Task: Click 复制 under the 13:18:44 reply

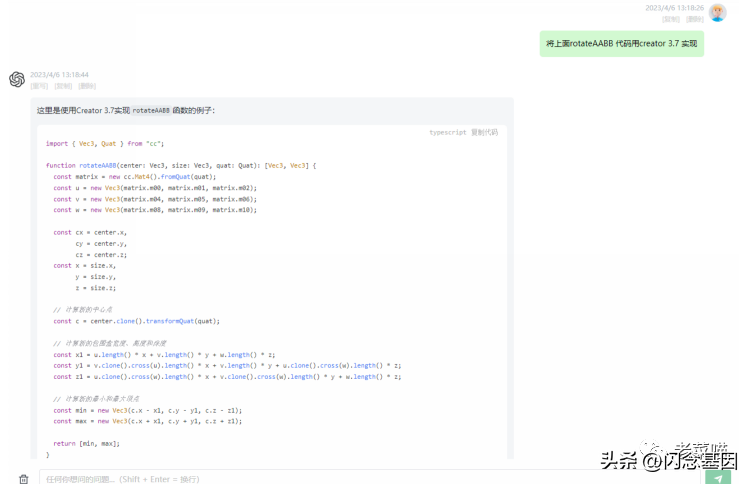Action: pyautogui.click(x=63, y=86)
